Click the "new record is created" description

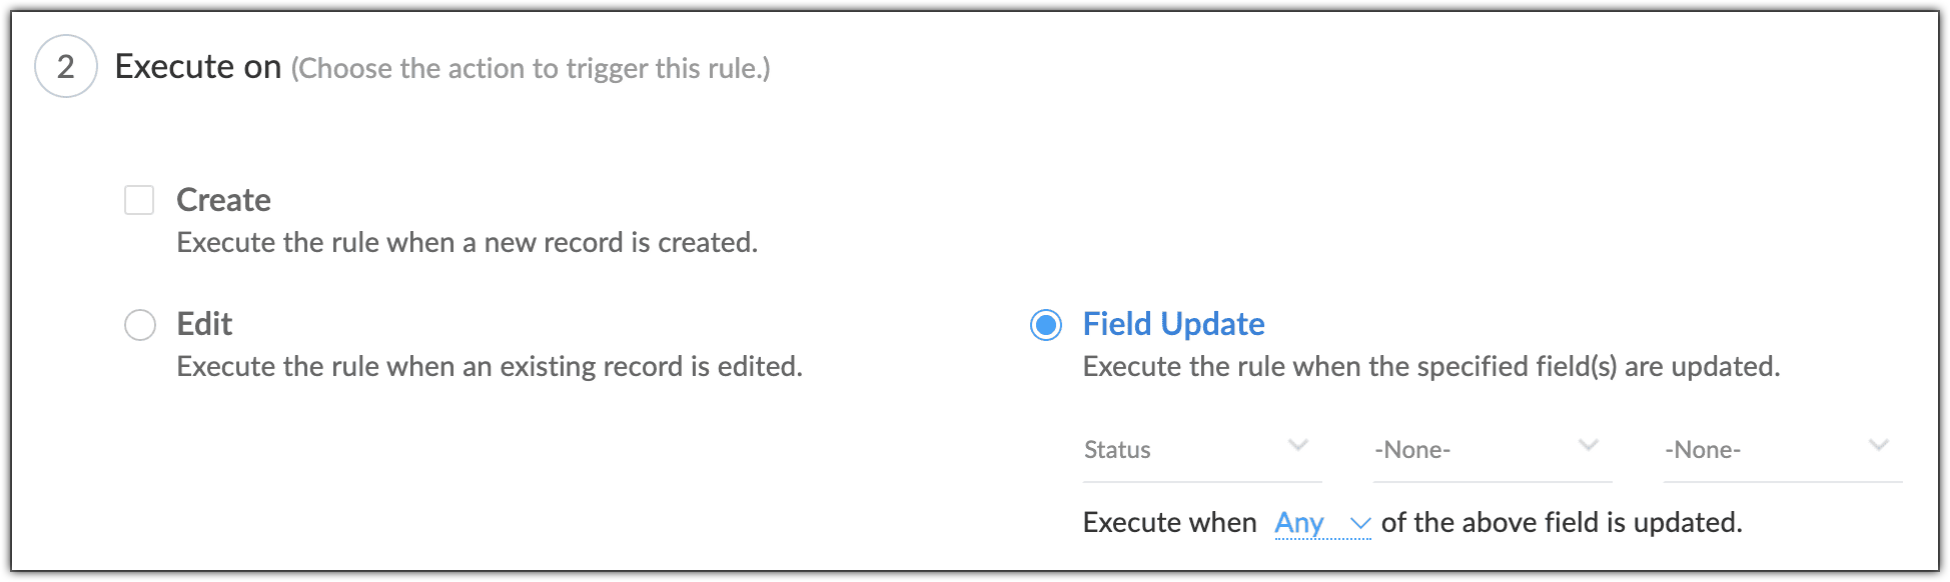tap(467, 243)
